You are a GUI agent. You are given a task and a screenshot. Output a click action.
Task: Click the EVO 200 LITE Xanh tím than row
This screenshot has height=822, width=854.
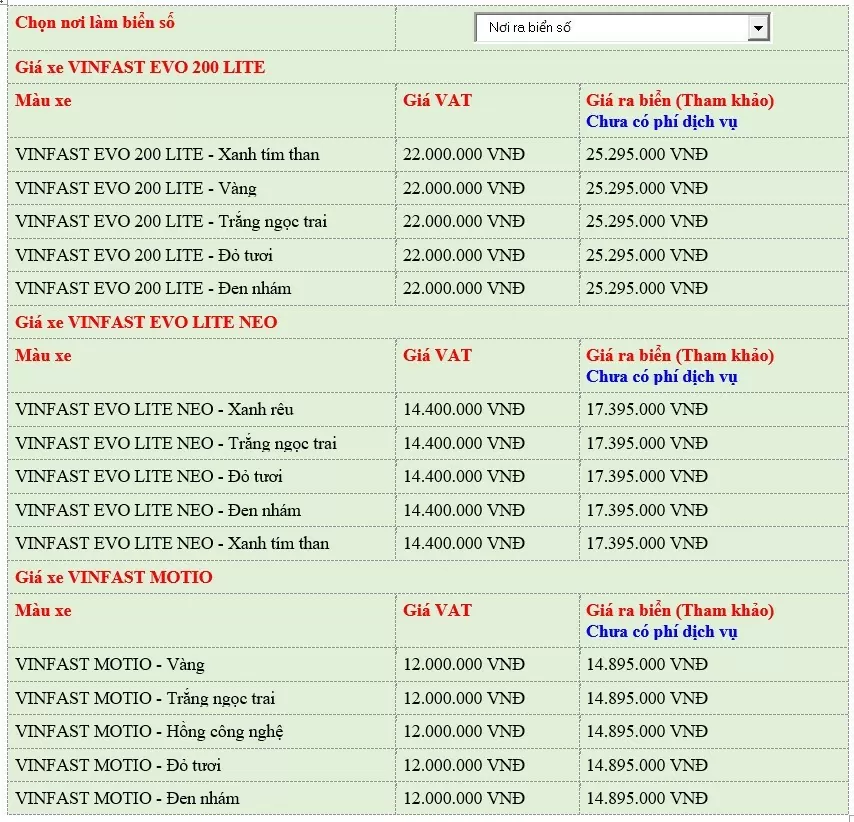coord(167,154)
